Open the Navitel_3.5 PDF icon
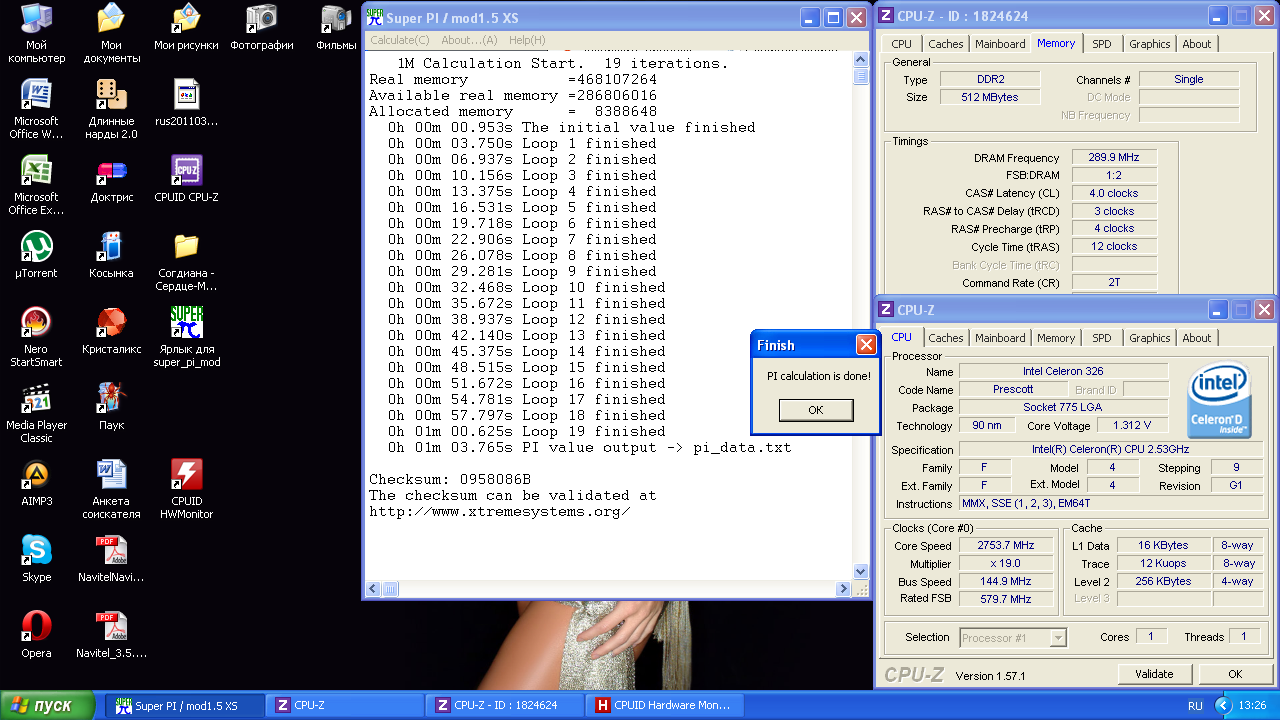The width and height of the screenshot is (1280, 720). [x=111, y=627]
